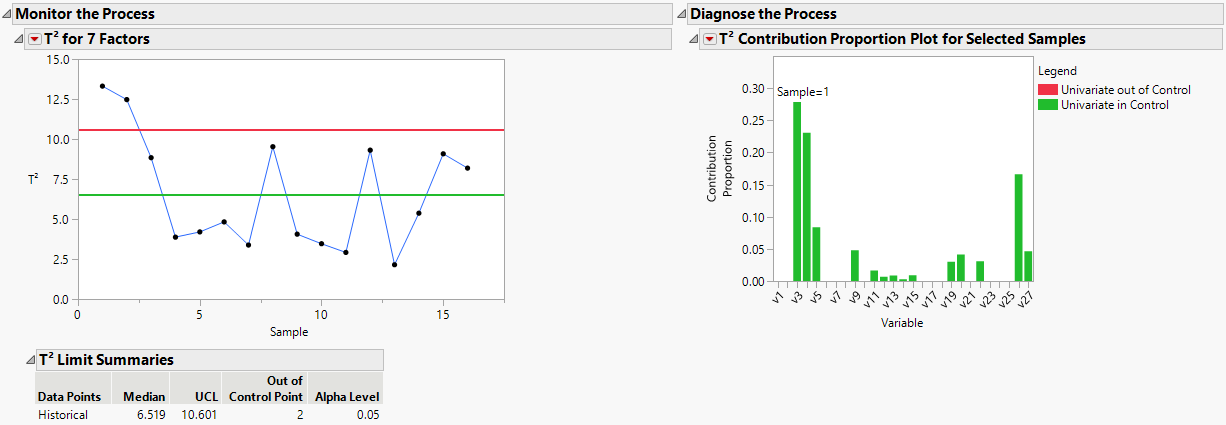Image resolution: width=1226 pixels, height=425 pixels.
Task: Click the red UCL limit line
Action: click(x=300, y=130)
